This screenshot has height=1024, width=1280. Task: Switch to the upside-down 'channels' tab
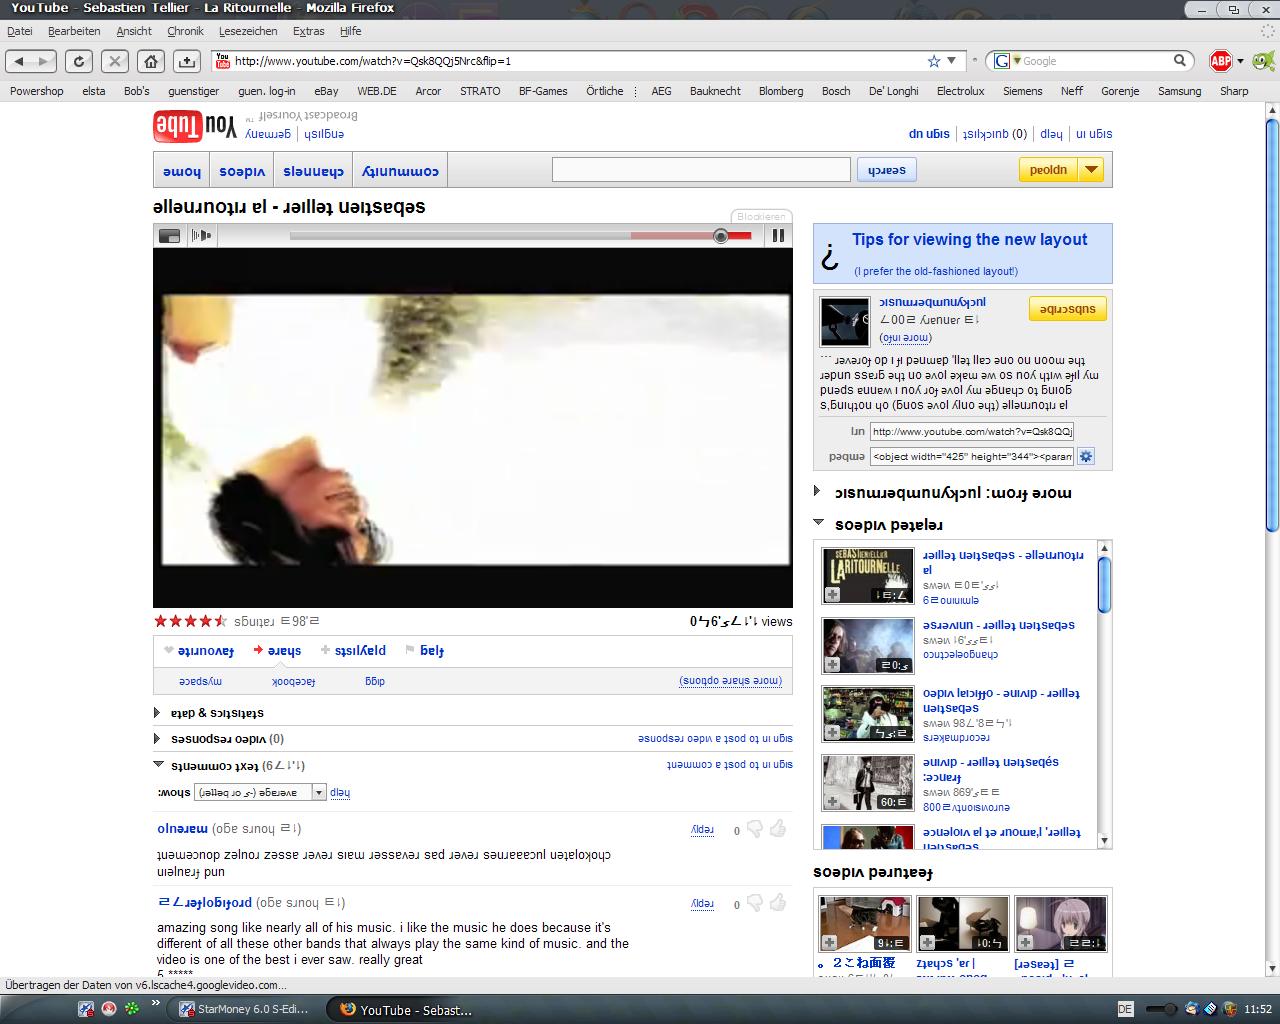313,171
